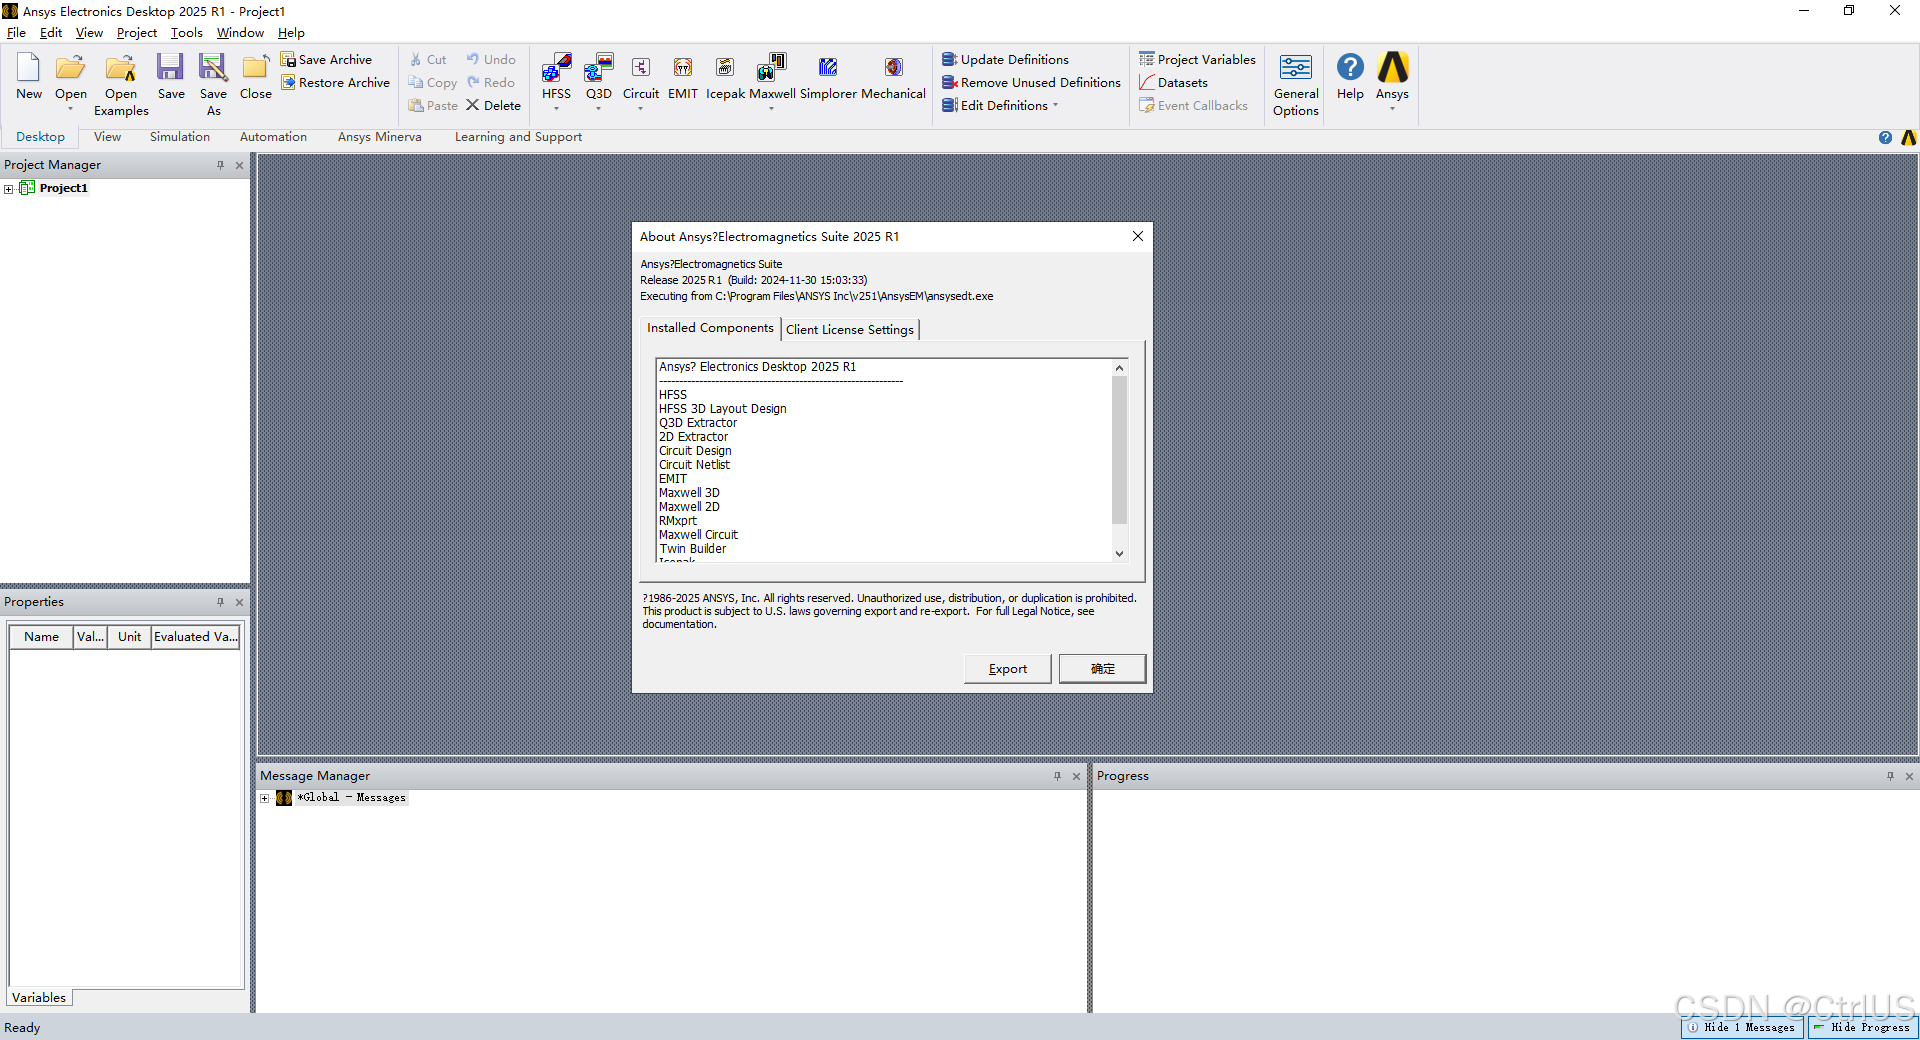Open the HFSS dropdown arrow
The height and width of the screenshot is (1040, 1920).
tap(556, 108)
